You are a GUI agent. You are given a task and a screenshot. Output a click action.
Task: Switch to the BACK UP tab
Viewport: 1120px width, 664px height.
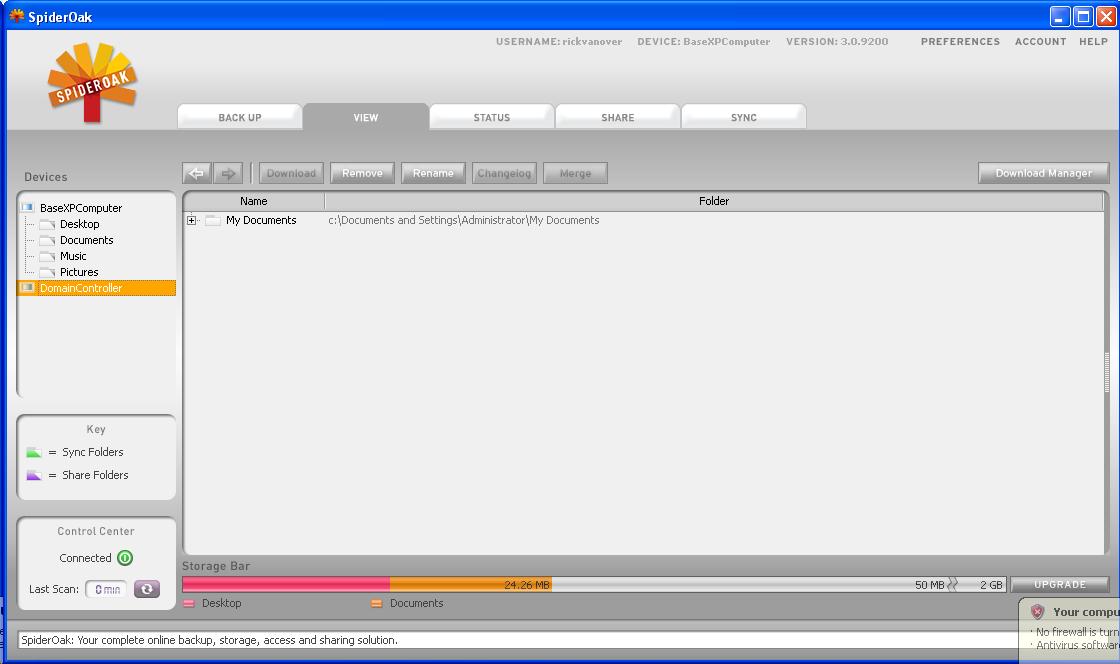[x=240, y=117]
